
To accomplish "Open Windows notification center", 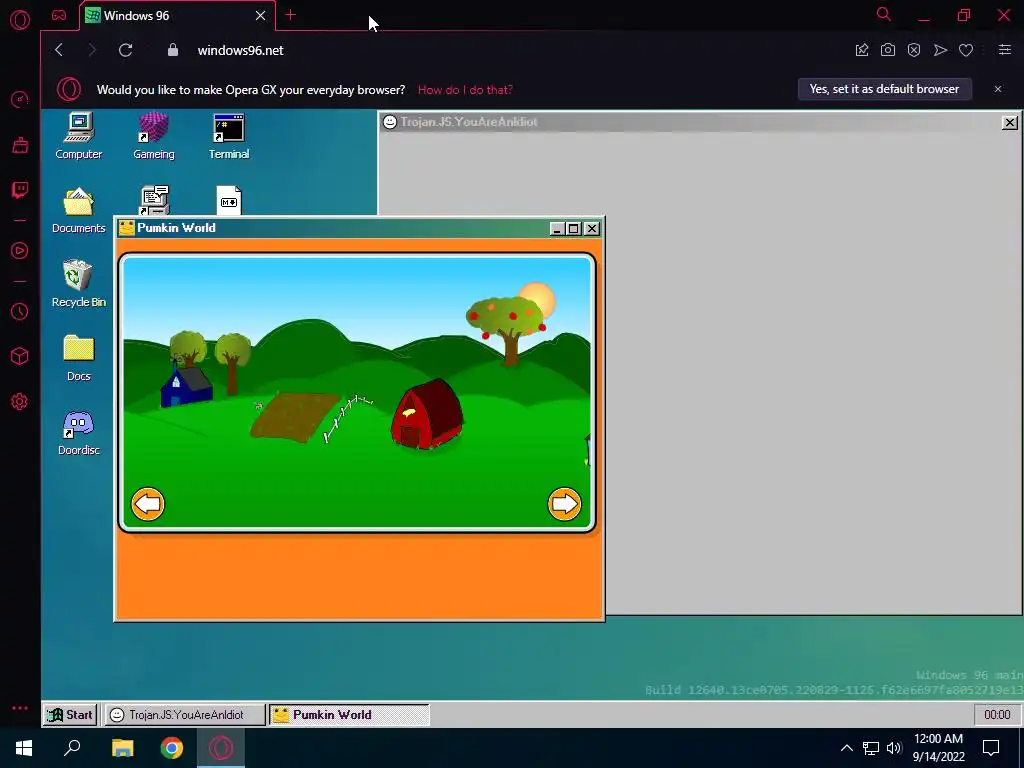I will pyautogui.click(x=991, y=748).
